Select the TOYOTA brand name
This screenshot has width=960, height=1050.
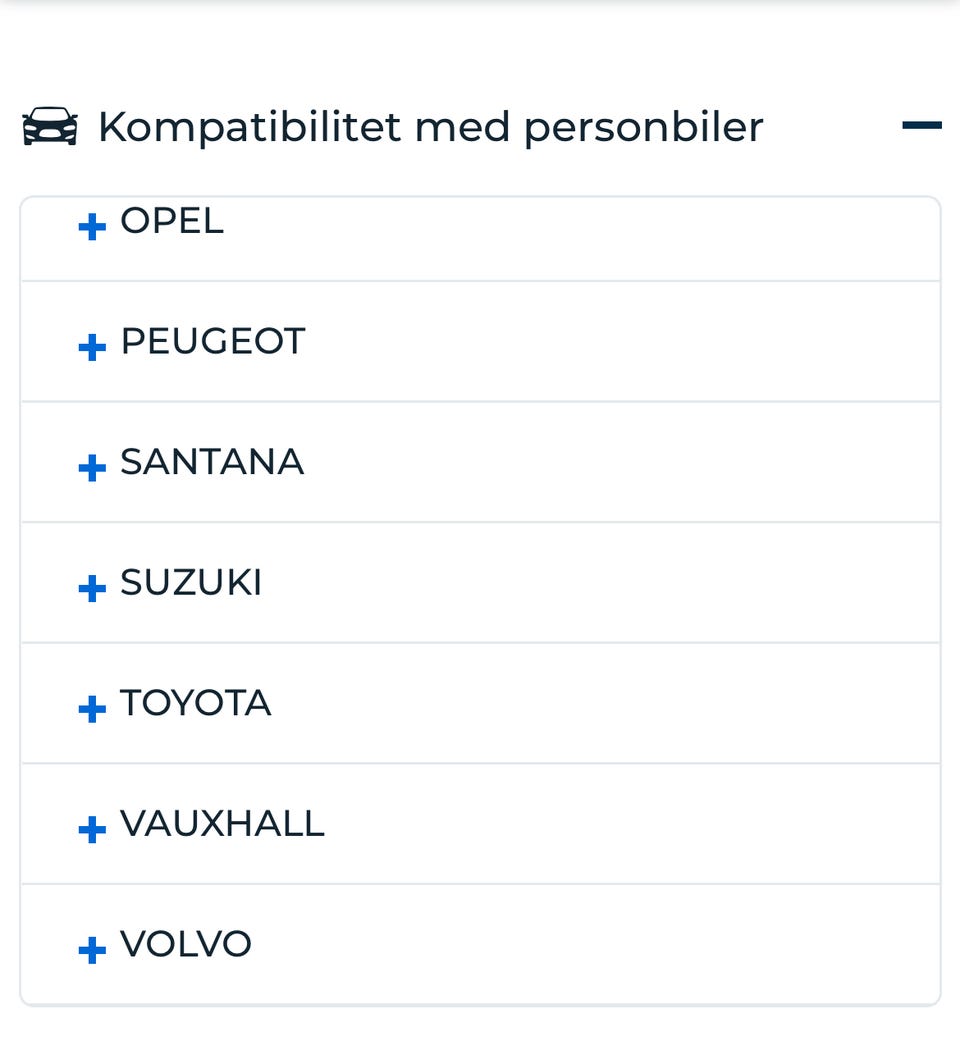pos(196,703)
